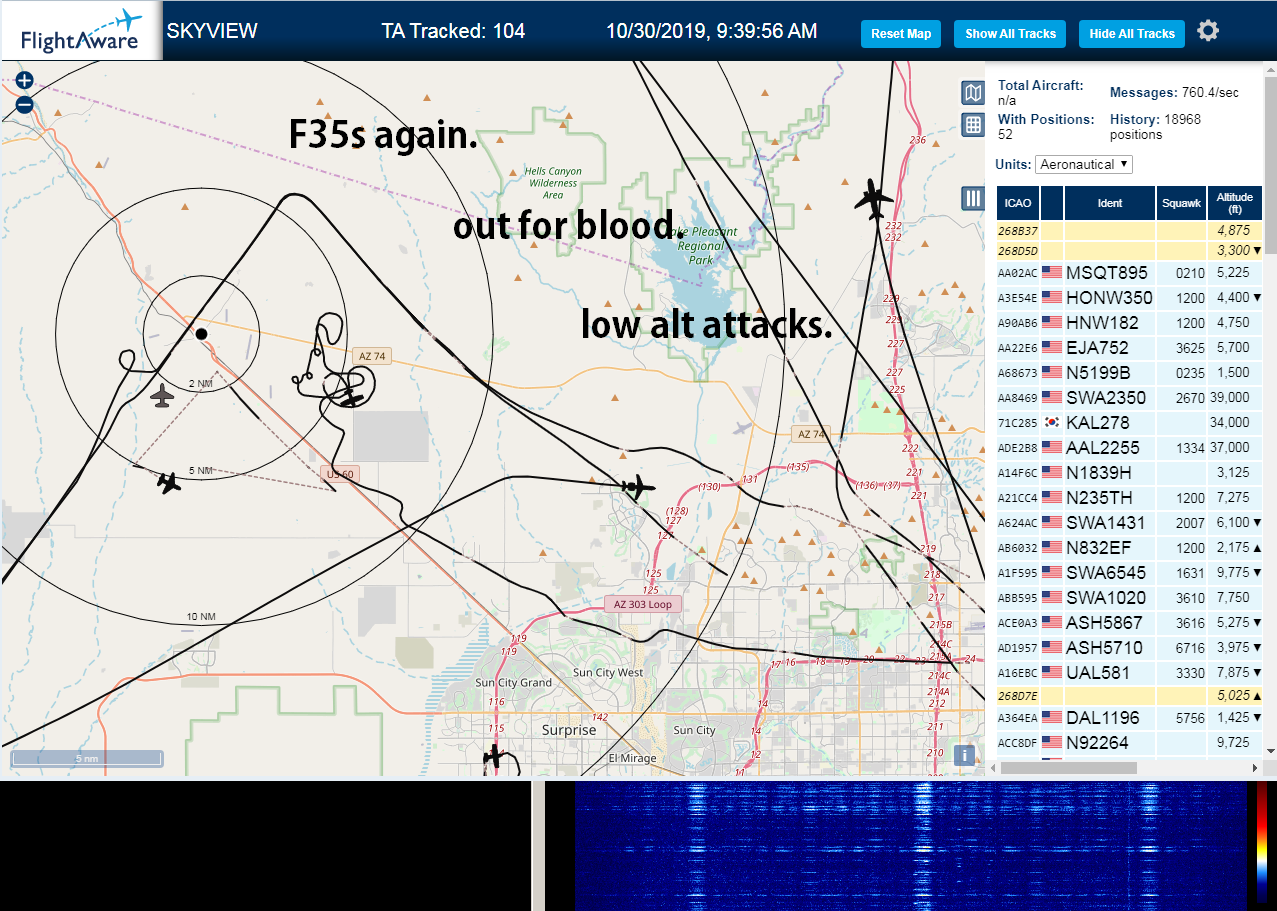The width and height of the screenshot is (1277, 911).
Task: Sort table by ICAO column header
Action: click(1018, 202)
